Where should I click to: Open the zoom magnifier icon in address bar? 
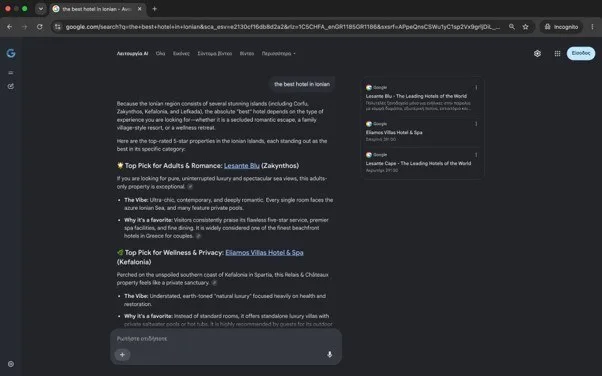click(512, 27)
